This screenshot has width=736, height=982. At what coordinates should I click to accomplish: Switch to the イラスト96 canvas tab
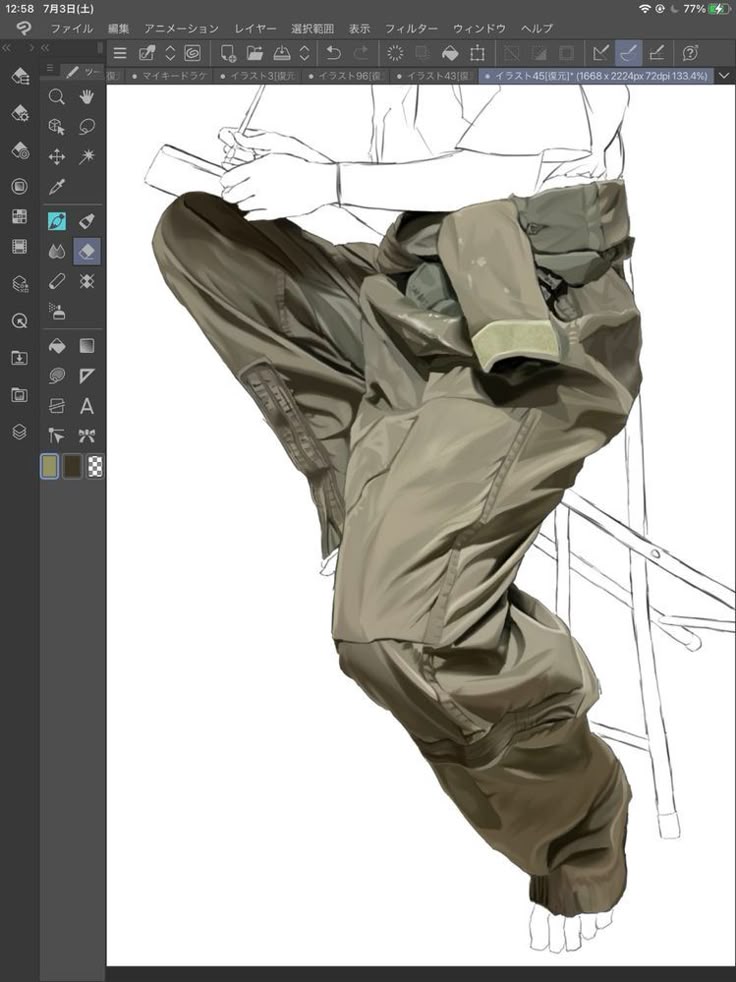coord(349,75)
